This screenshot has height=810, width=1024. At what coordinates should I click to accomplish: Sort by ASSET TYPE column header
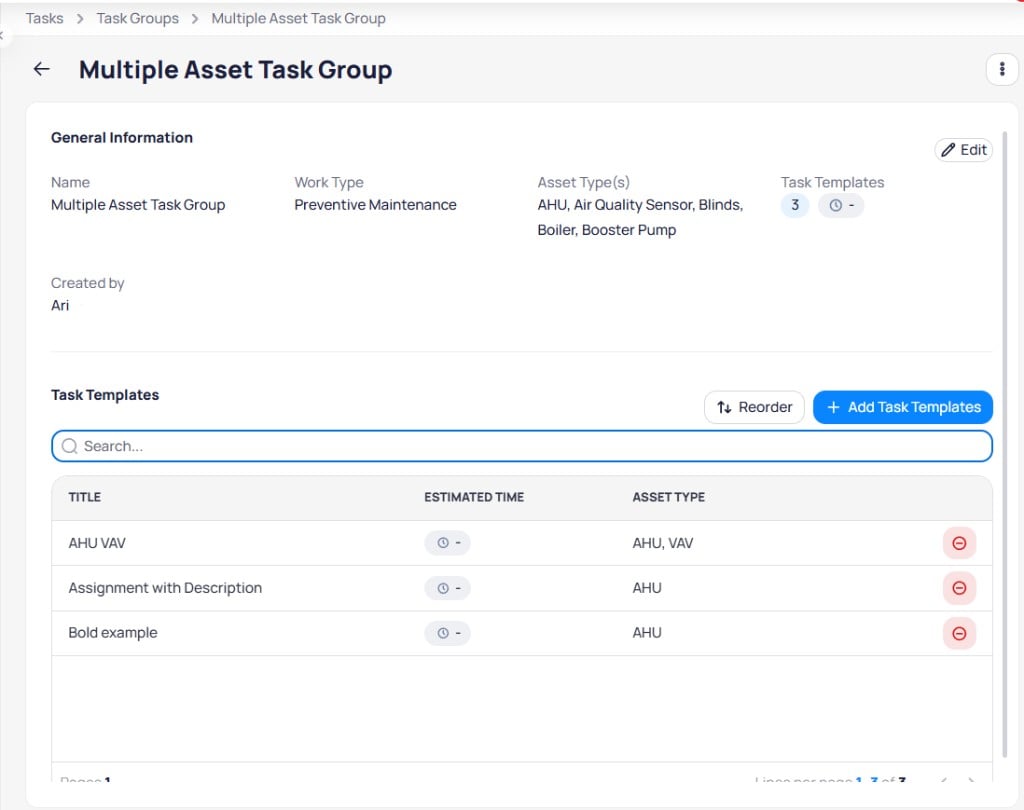pos(669,497)
